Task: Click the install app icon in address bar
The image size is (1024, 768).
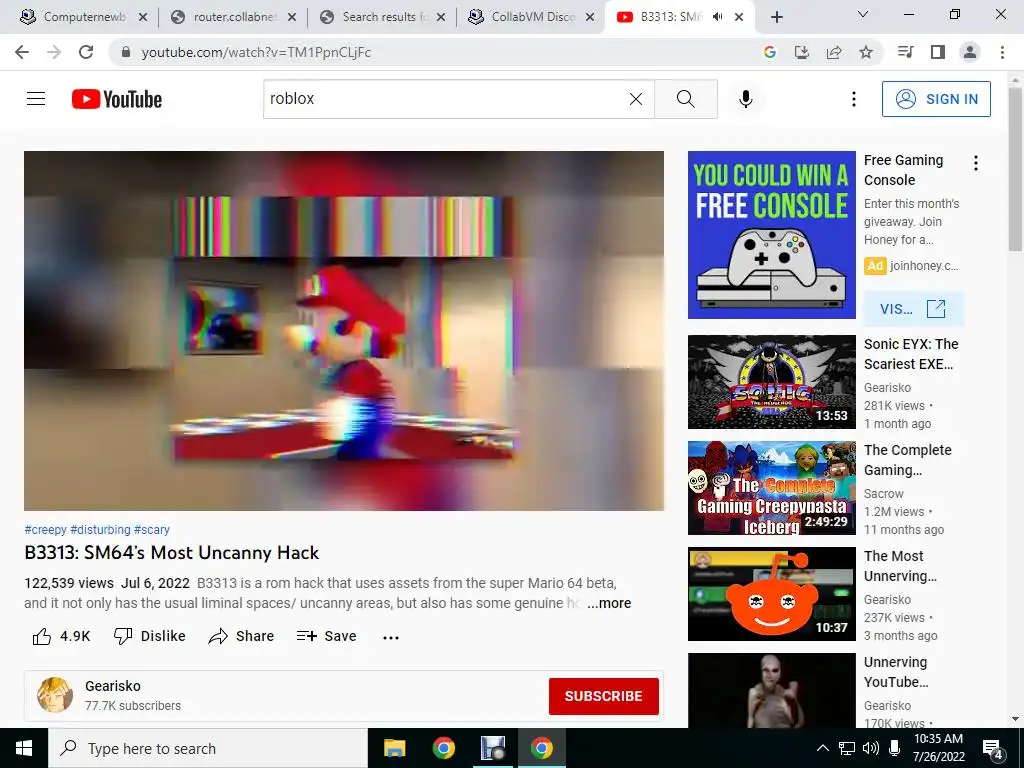Action: point(802,52)
